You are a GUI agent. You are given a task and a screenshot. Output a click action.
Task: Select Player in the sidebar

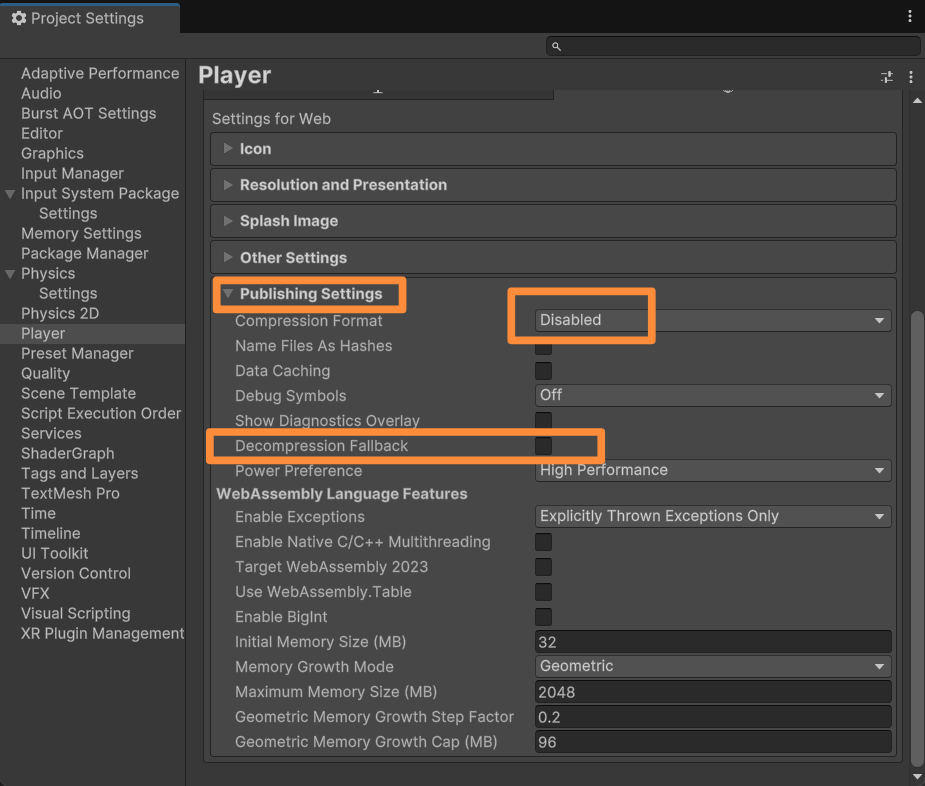pos(43,333)
